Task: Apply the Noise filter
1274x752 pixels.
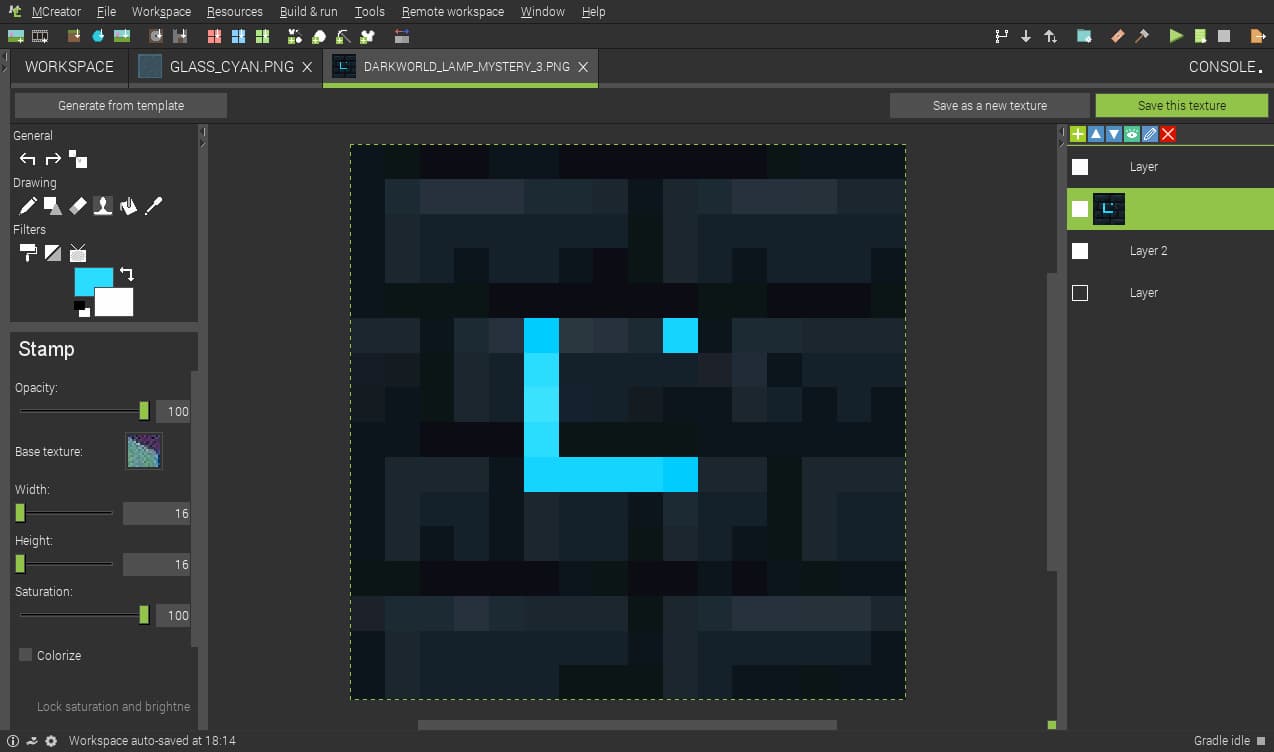Action: coord(78,252)
